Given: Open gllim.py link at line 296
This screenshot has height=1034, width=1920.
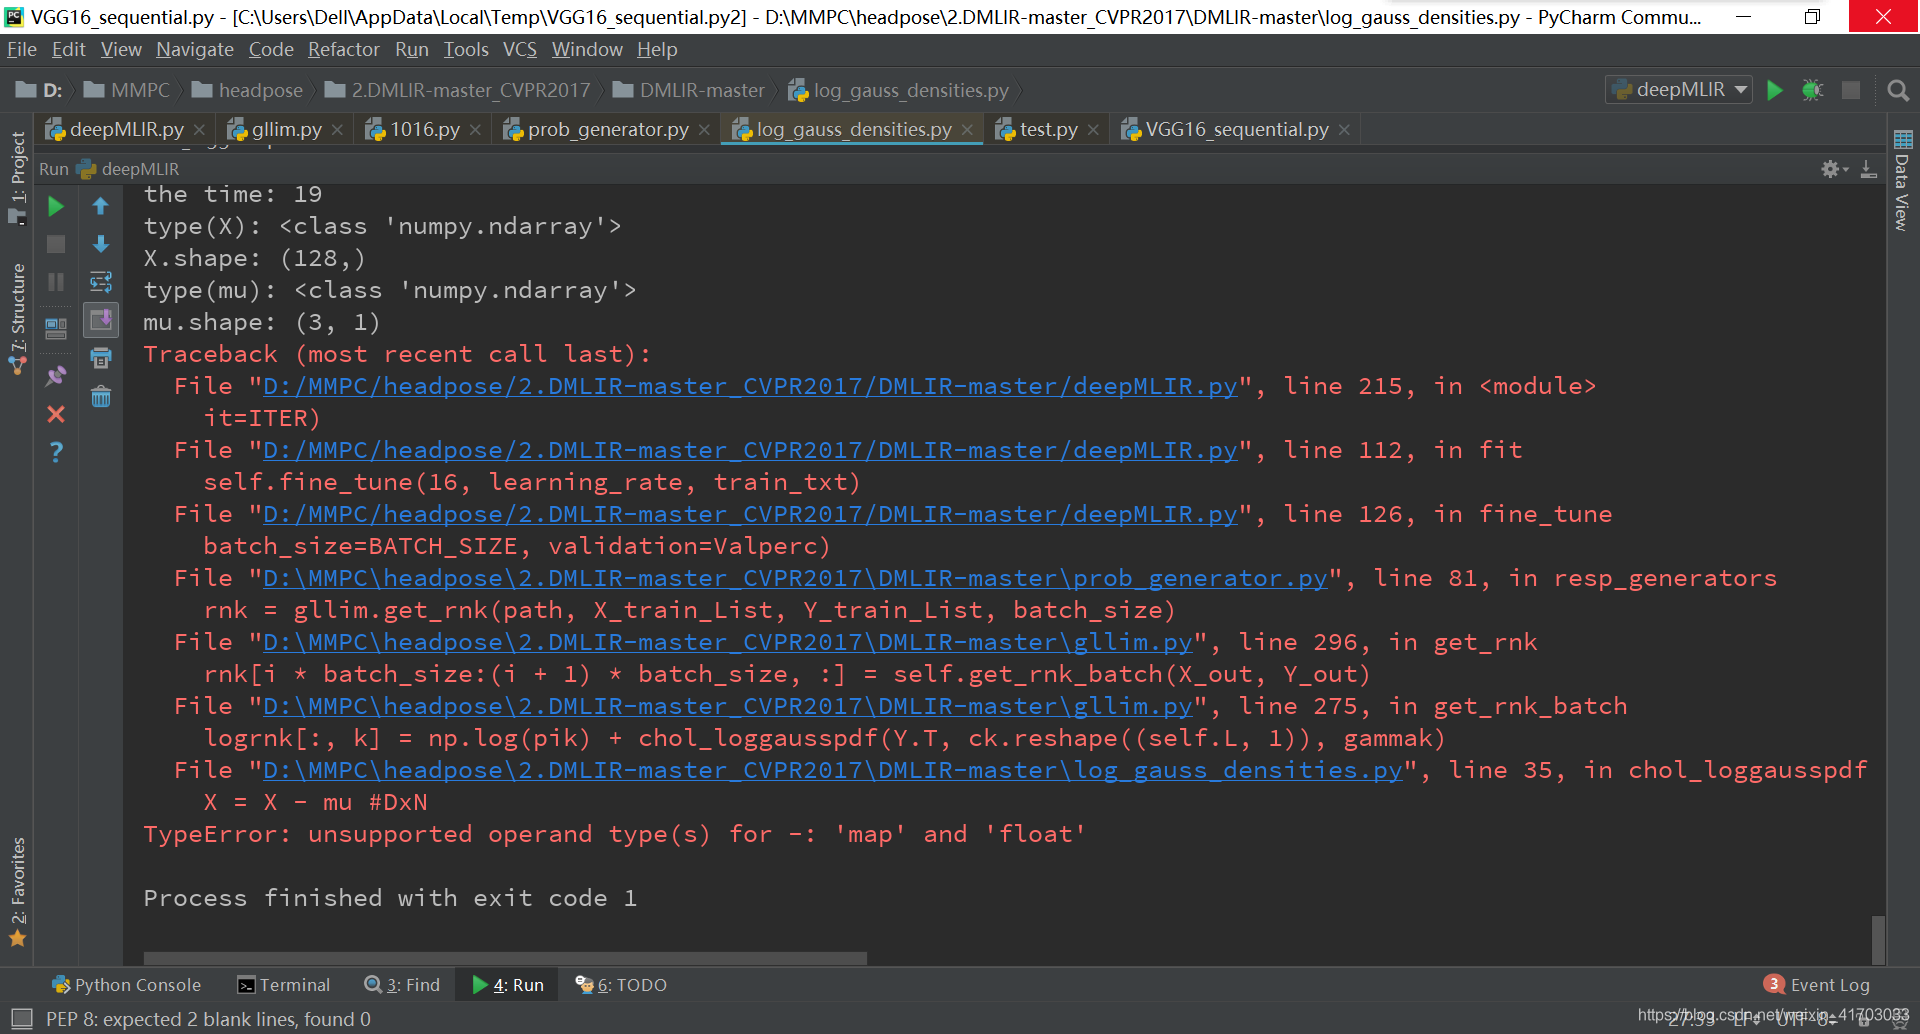Looking at the screenshot, I should pyautogui.click(x=728, y=642).
